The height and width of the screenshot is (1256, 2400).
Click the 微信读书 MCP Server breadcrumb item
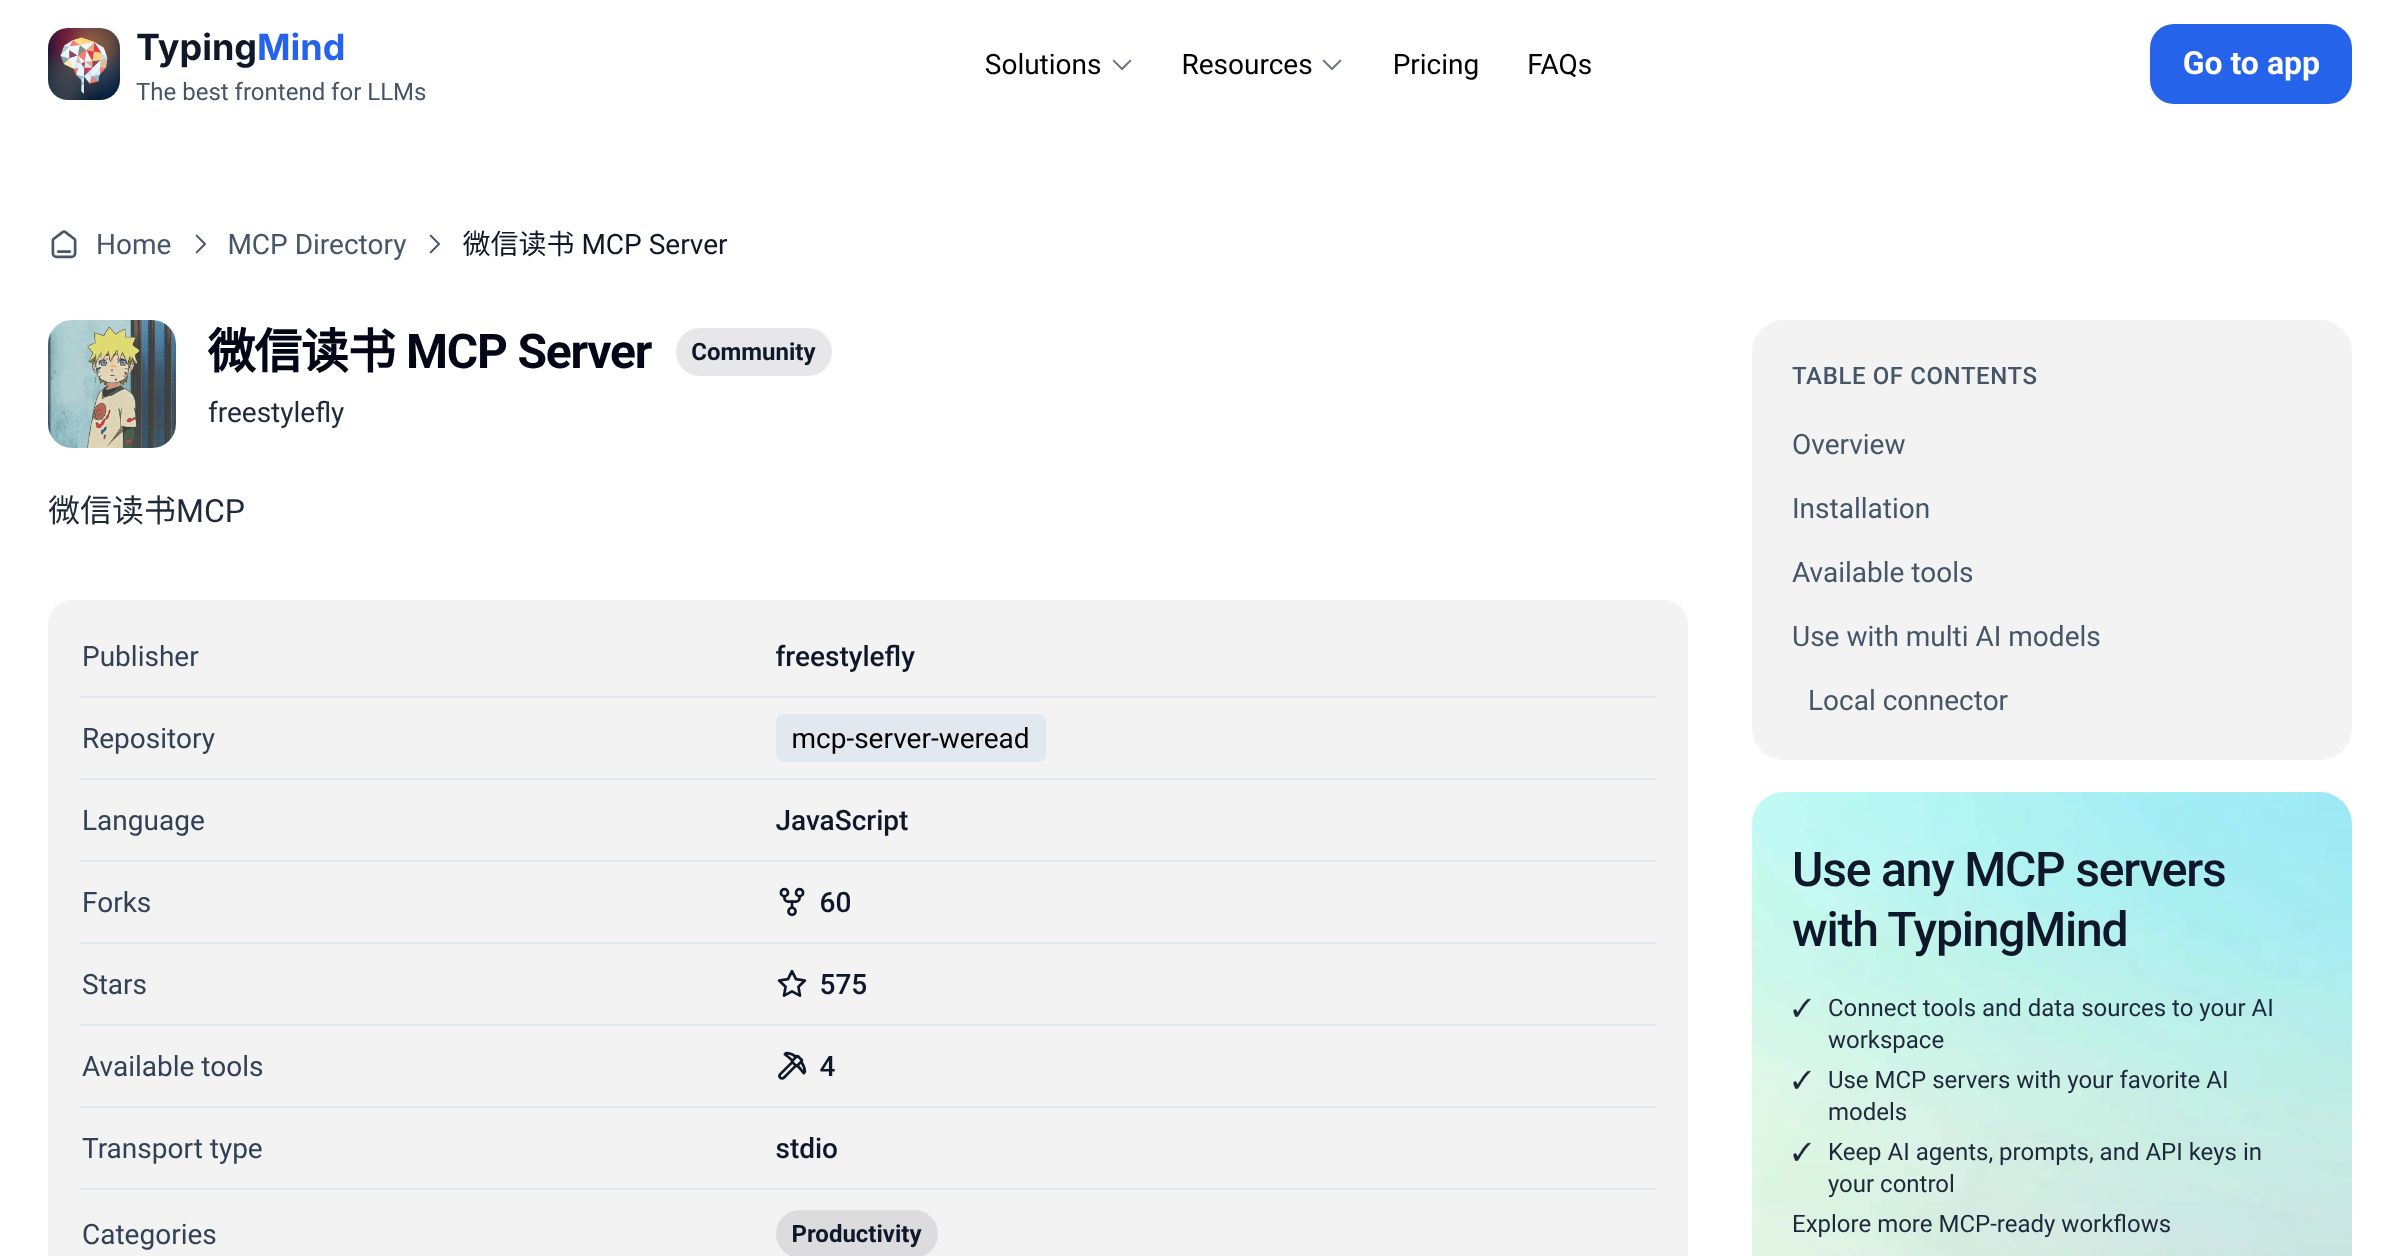click(x=594, y=245)
